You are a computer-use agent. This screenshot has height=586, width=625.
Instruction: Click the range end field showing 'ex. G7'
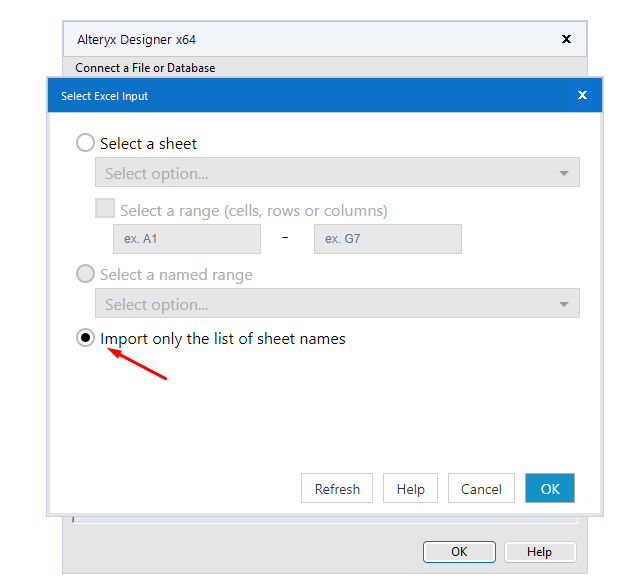(387, 239)
